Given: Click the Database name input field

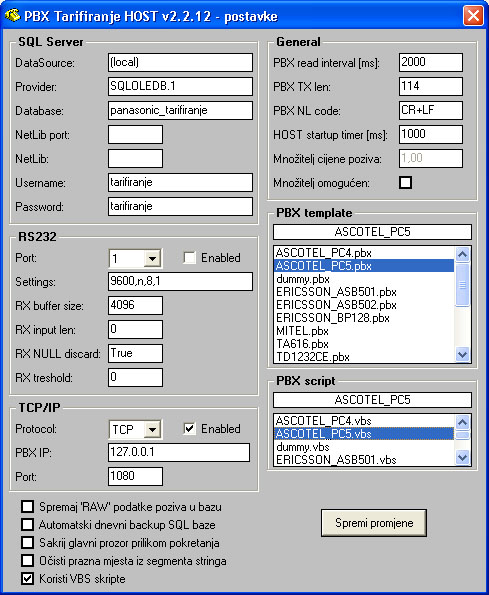Looking at the screenshot, I should pyautogui.click(x=181, y=110).
